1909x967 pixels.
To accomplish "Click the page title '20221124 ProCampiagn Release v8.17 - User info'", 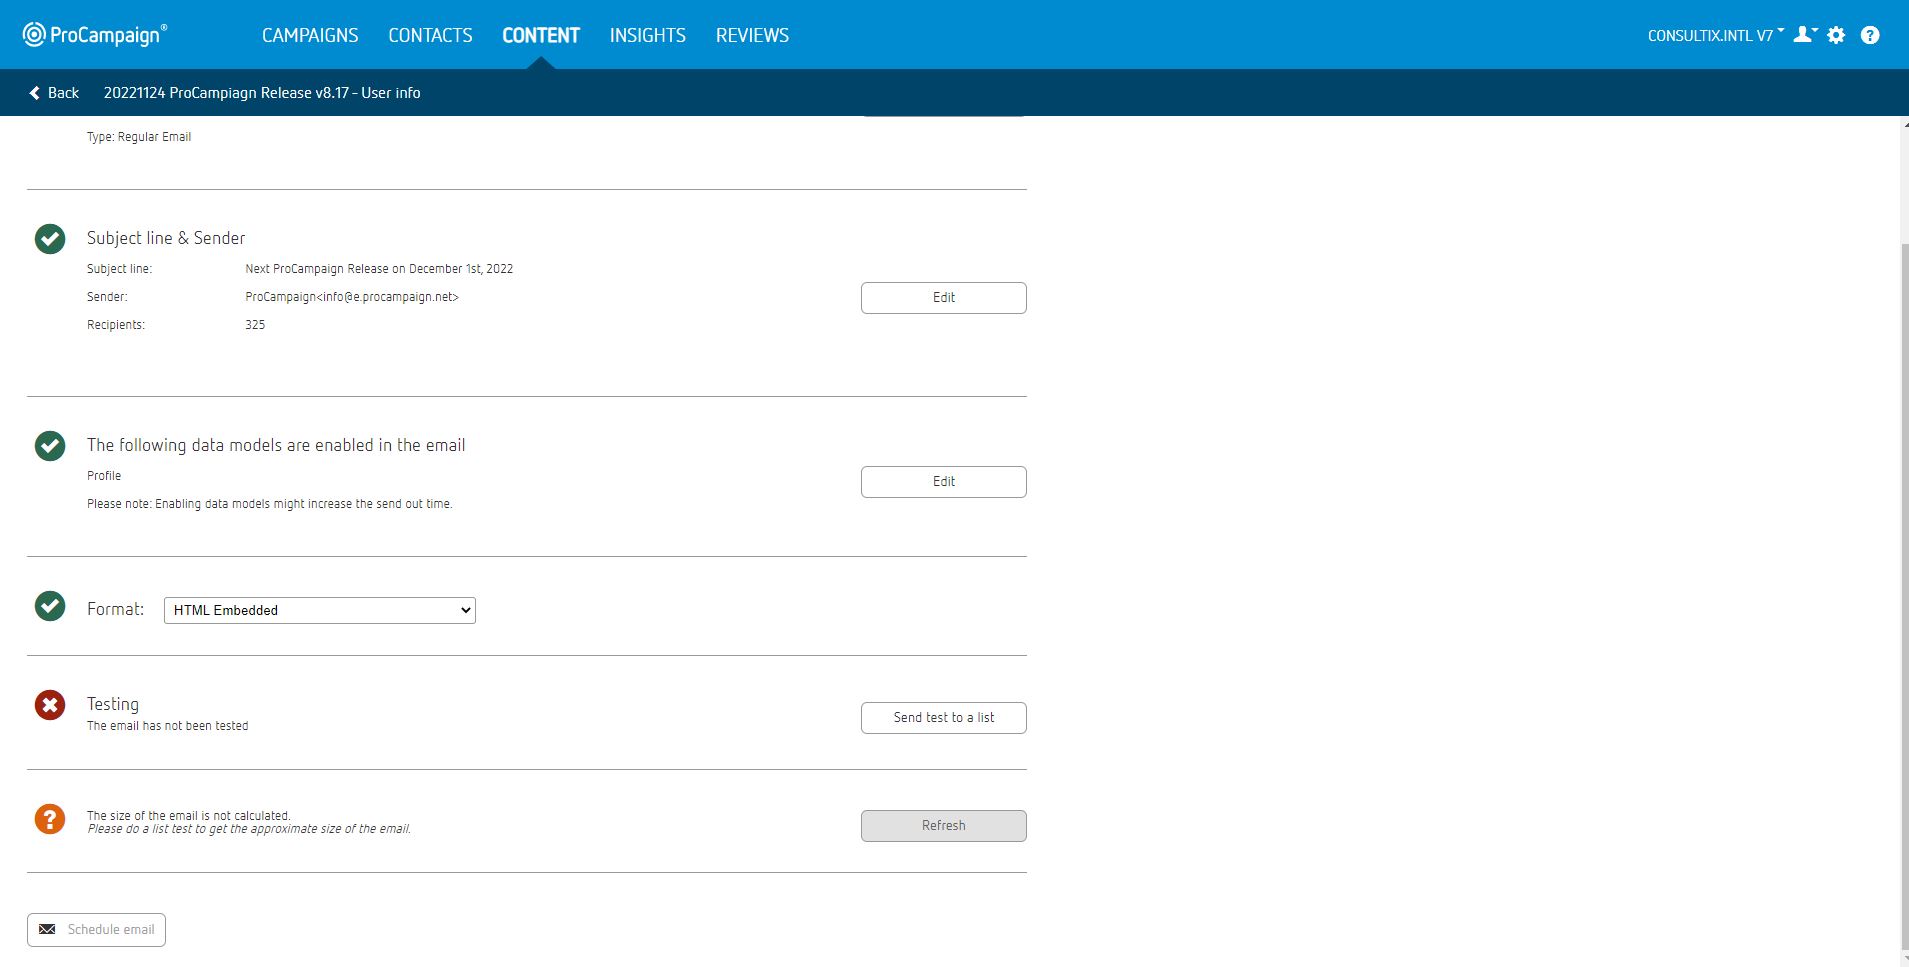I will [x=262, y=93].
